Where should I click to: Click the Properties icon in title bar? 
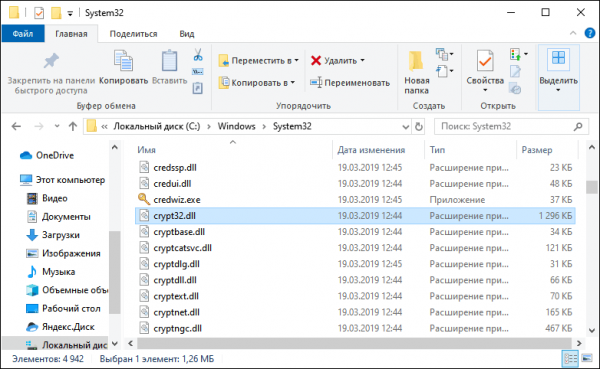pyautogui.click(x=39, y=13)
